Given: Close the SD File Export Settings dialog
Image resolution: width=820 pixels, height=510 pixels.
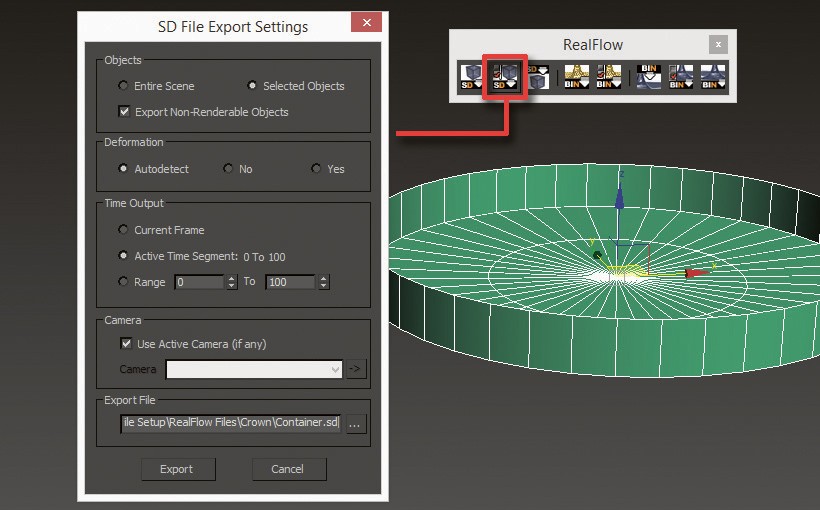Looking at the screenshot, I should pyautogui.click(x=367, y=22).
